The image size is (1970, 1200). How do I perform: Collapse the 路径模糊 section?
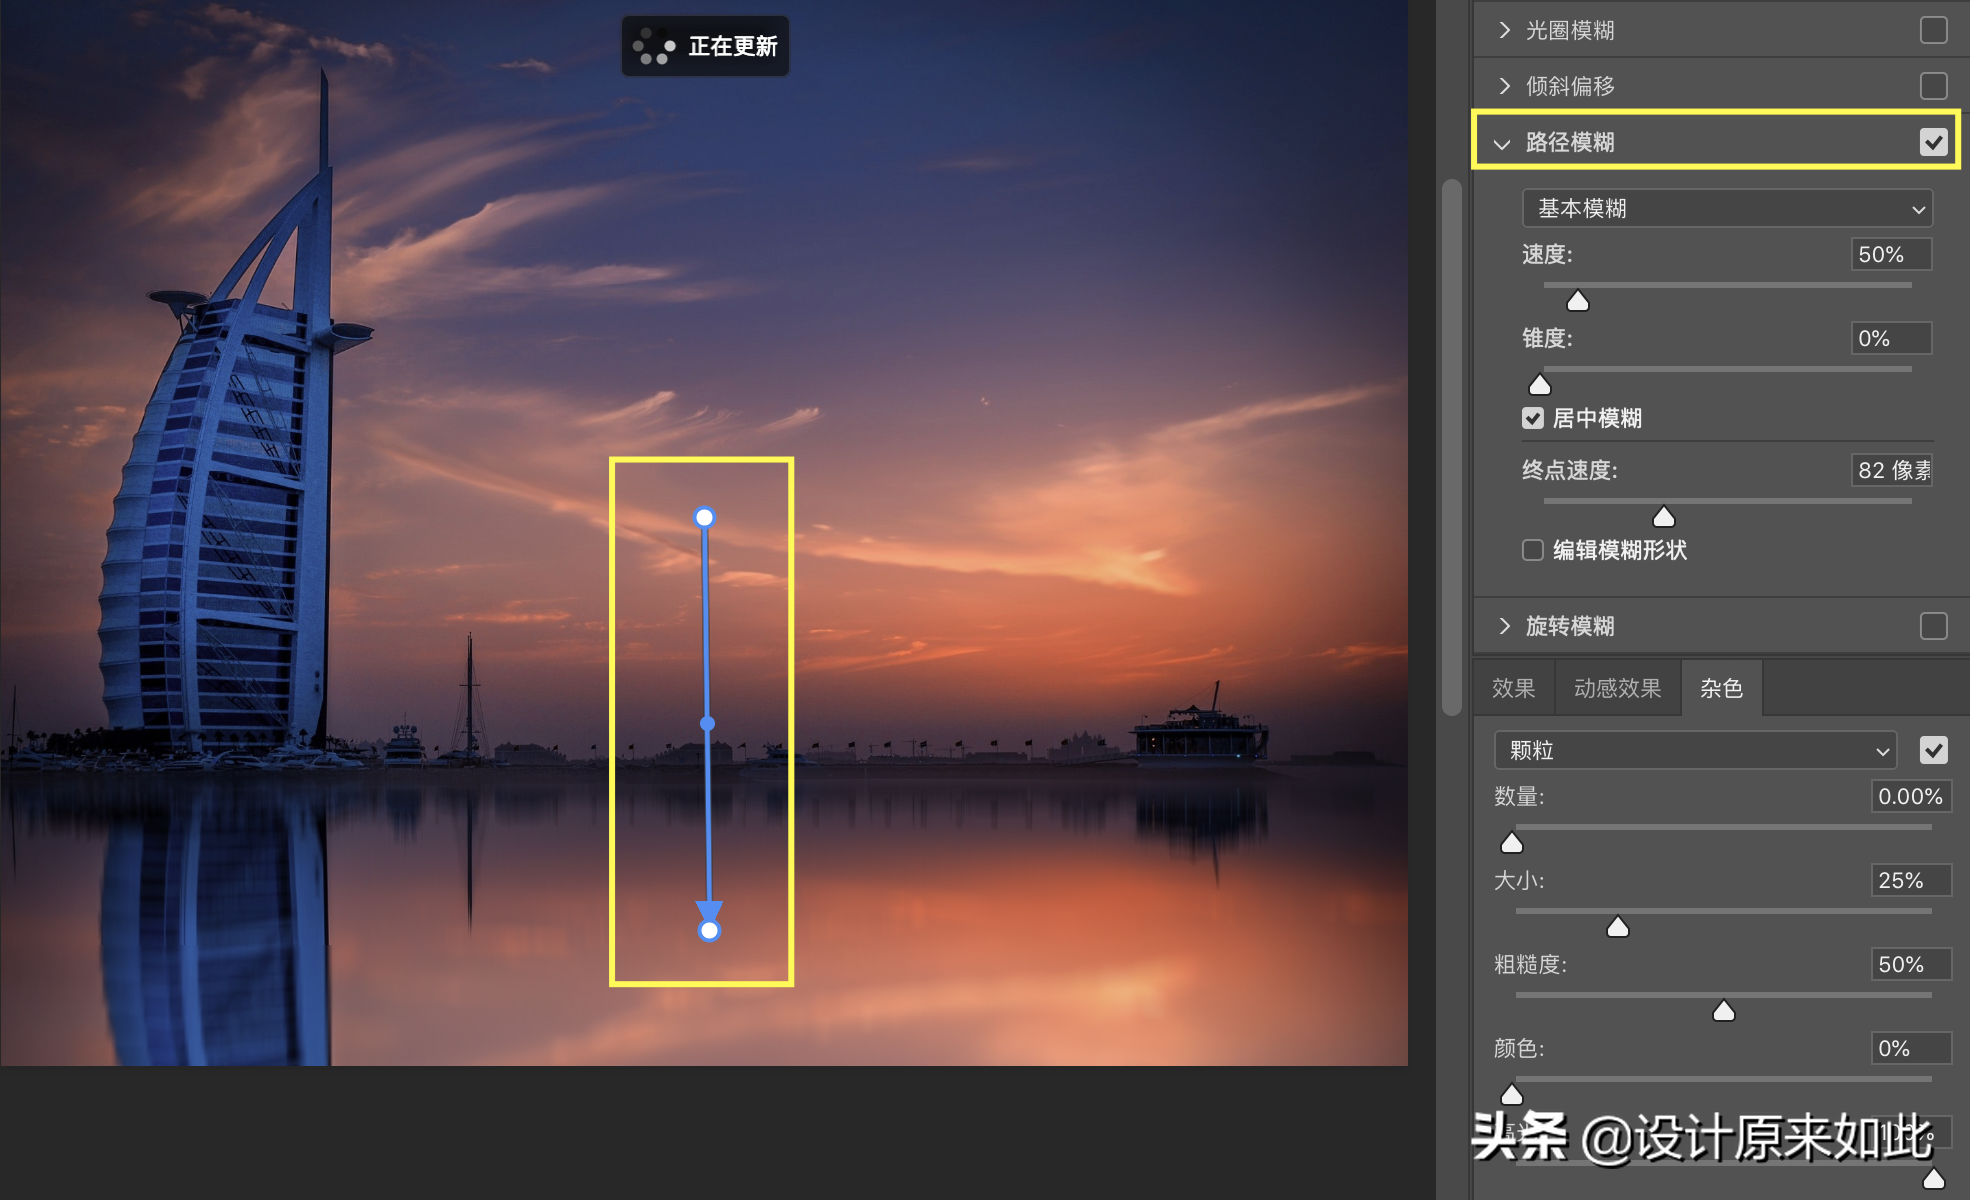(1502, 143)
